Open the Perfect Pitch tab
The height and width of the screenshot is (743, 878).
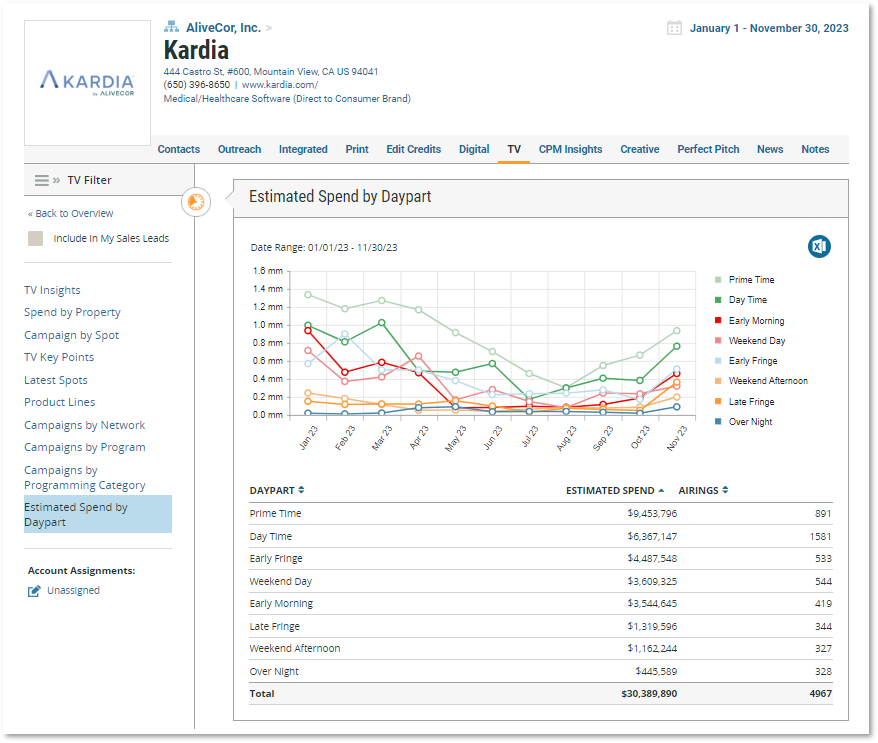[708, 149]
